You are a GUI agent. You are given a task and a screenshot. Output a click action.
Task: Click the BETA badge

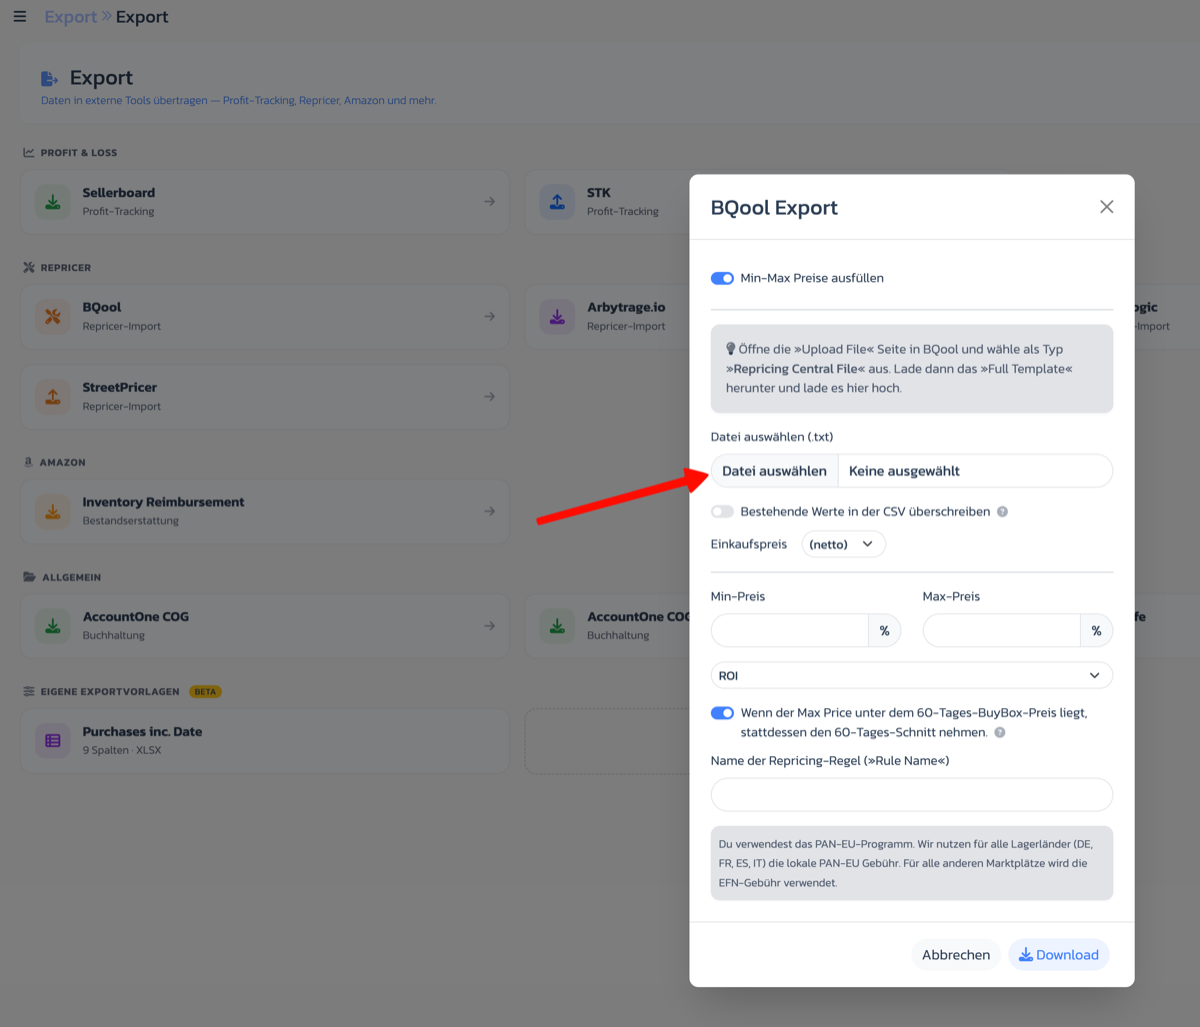(x=205, y=692)
